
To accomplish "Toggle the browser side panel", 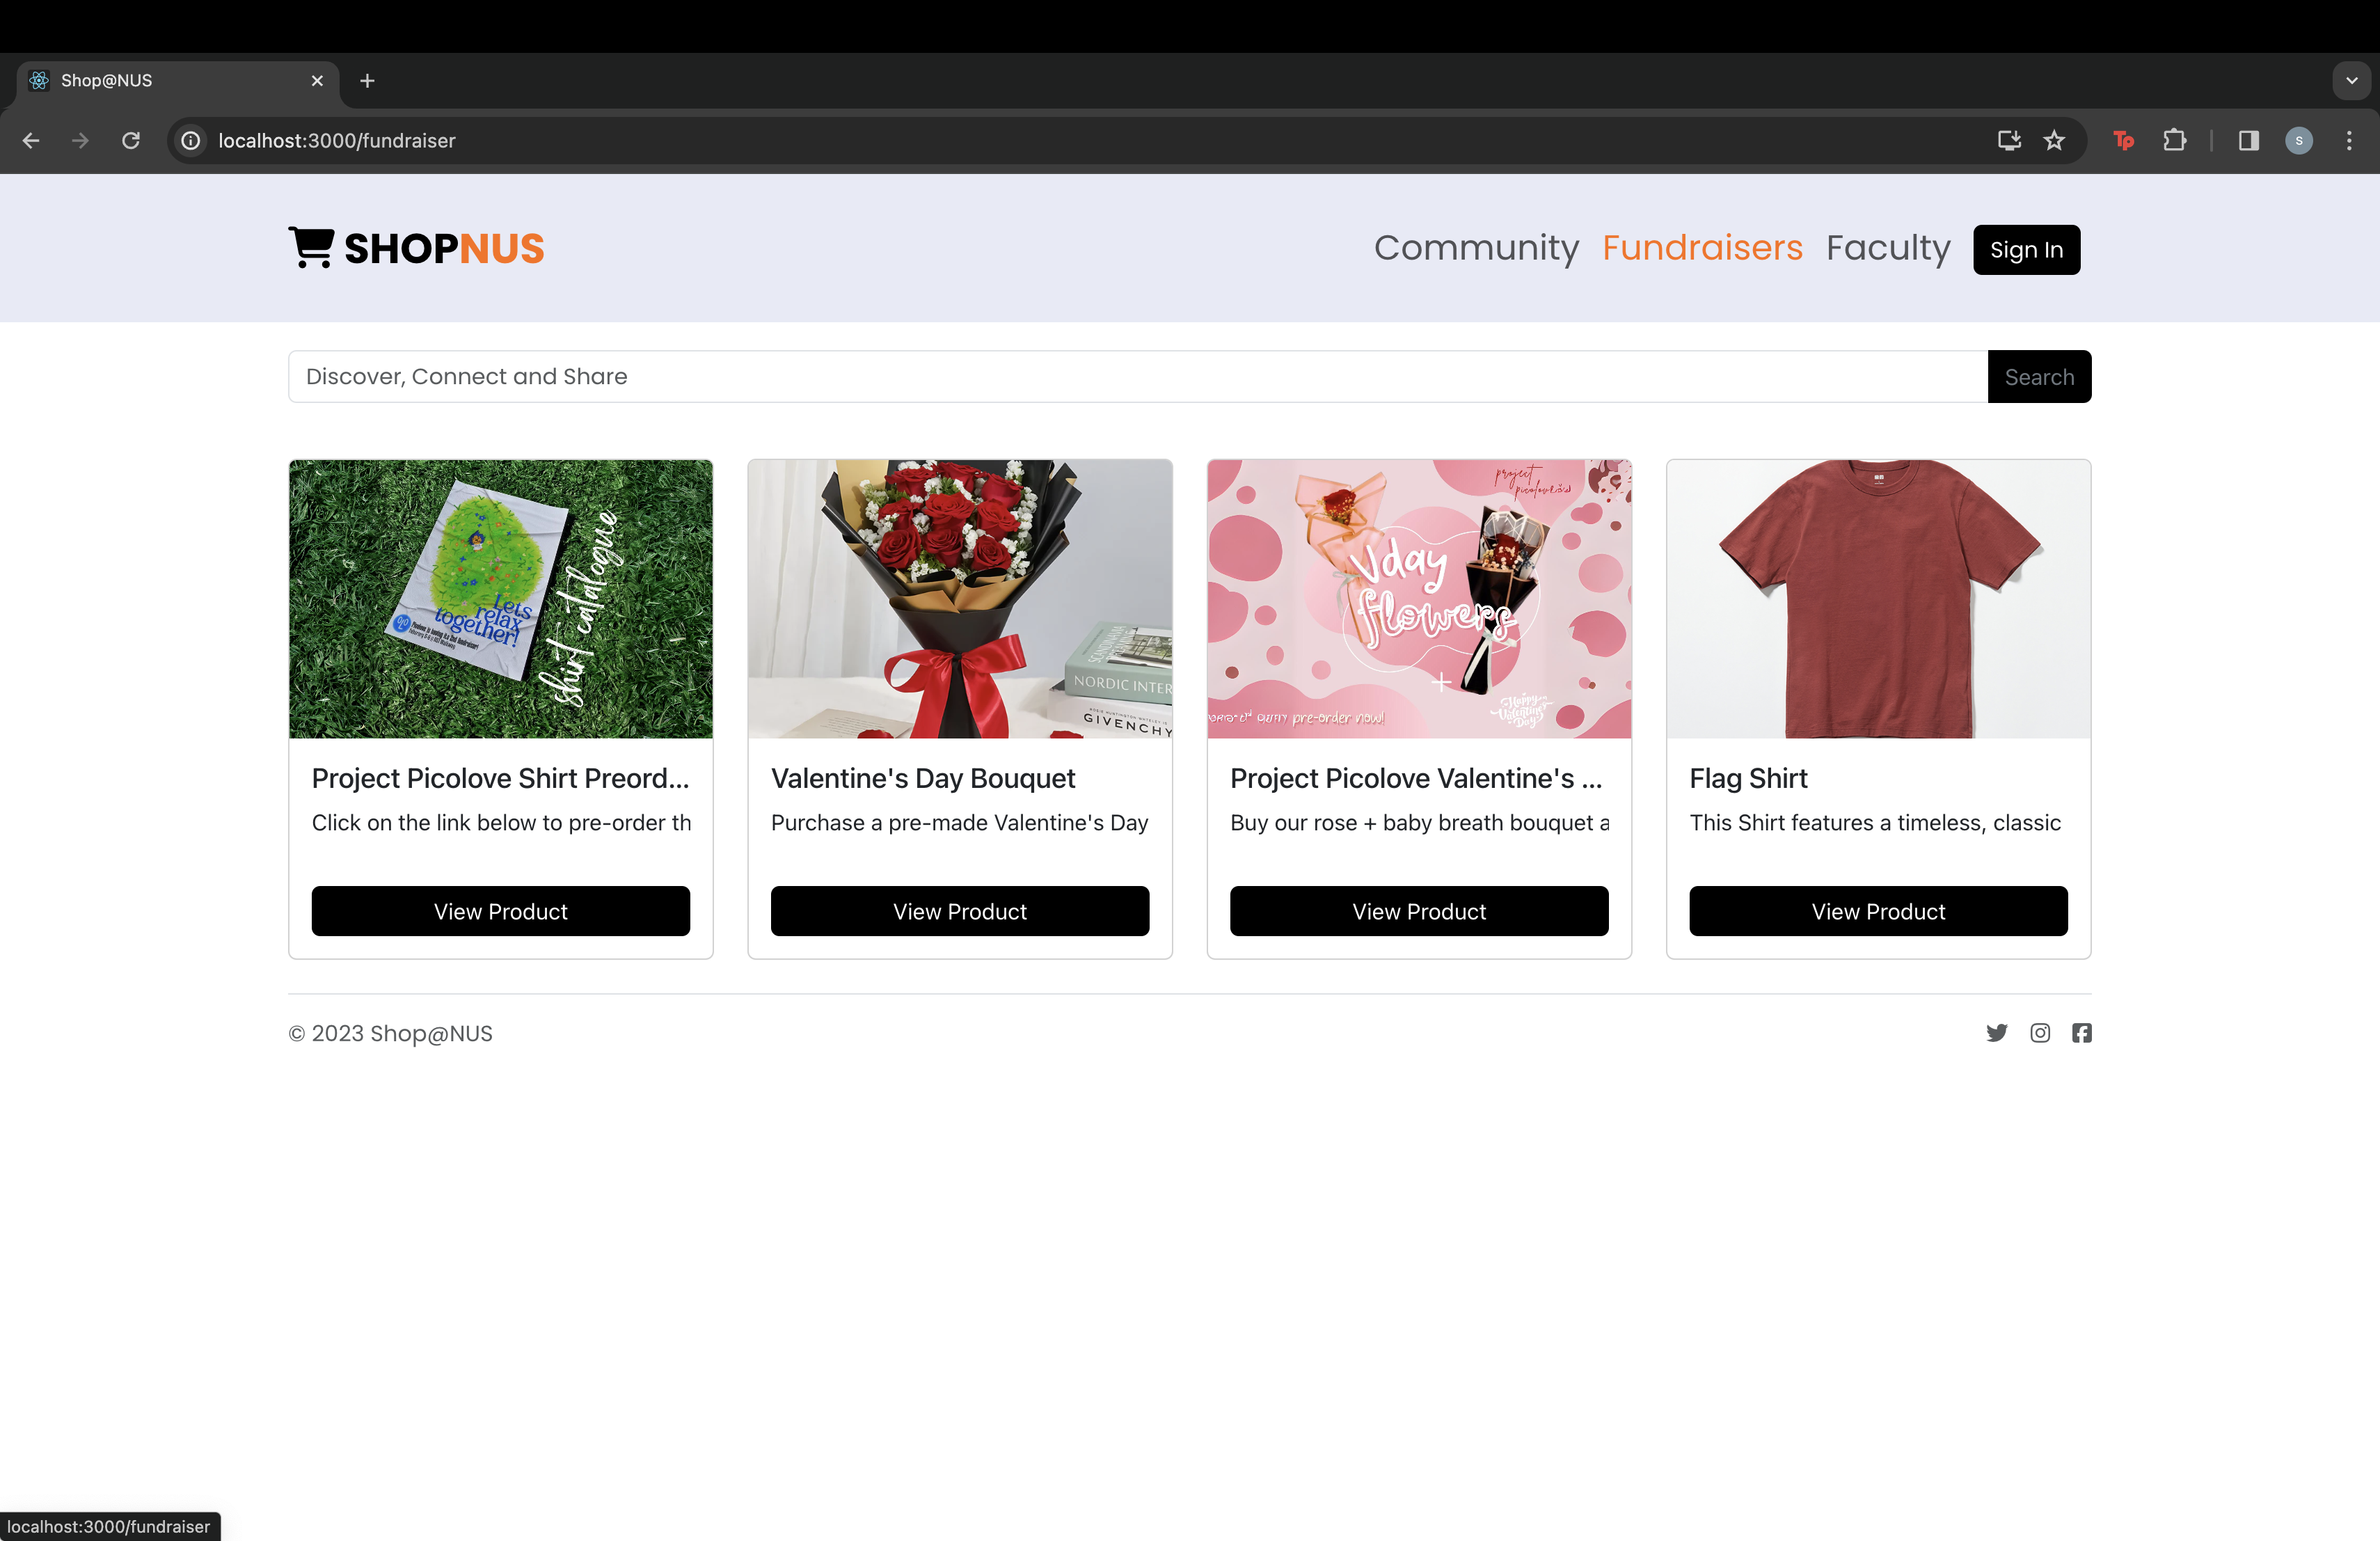I will (x=2248, y=141).
